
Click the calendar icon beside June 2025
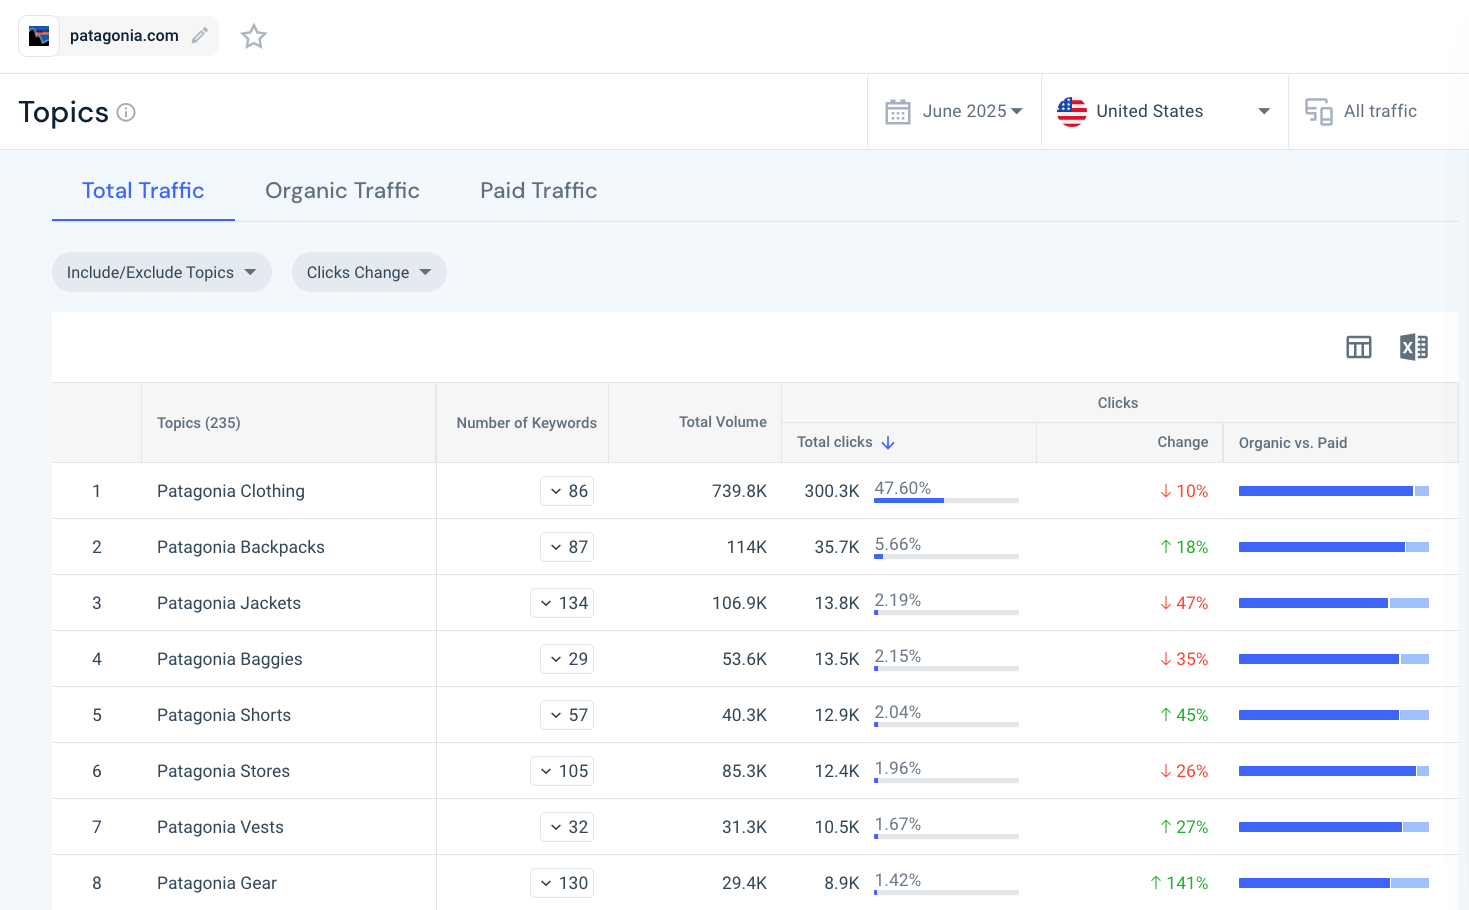[x=898, y=112]
